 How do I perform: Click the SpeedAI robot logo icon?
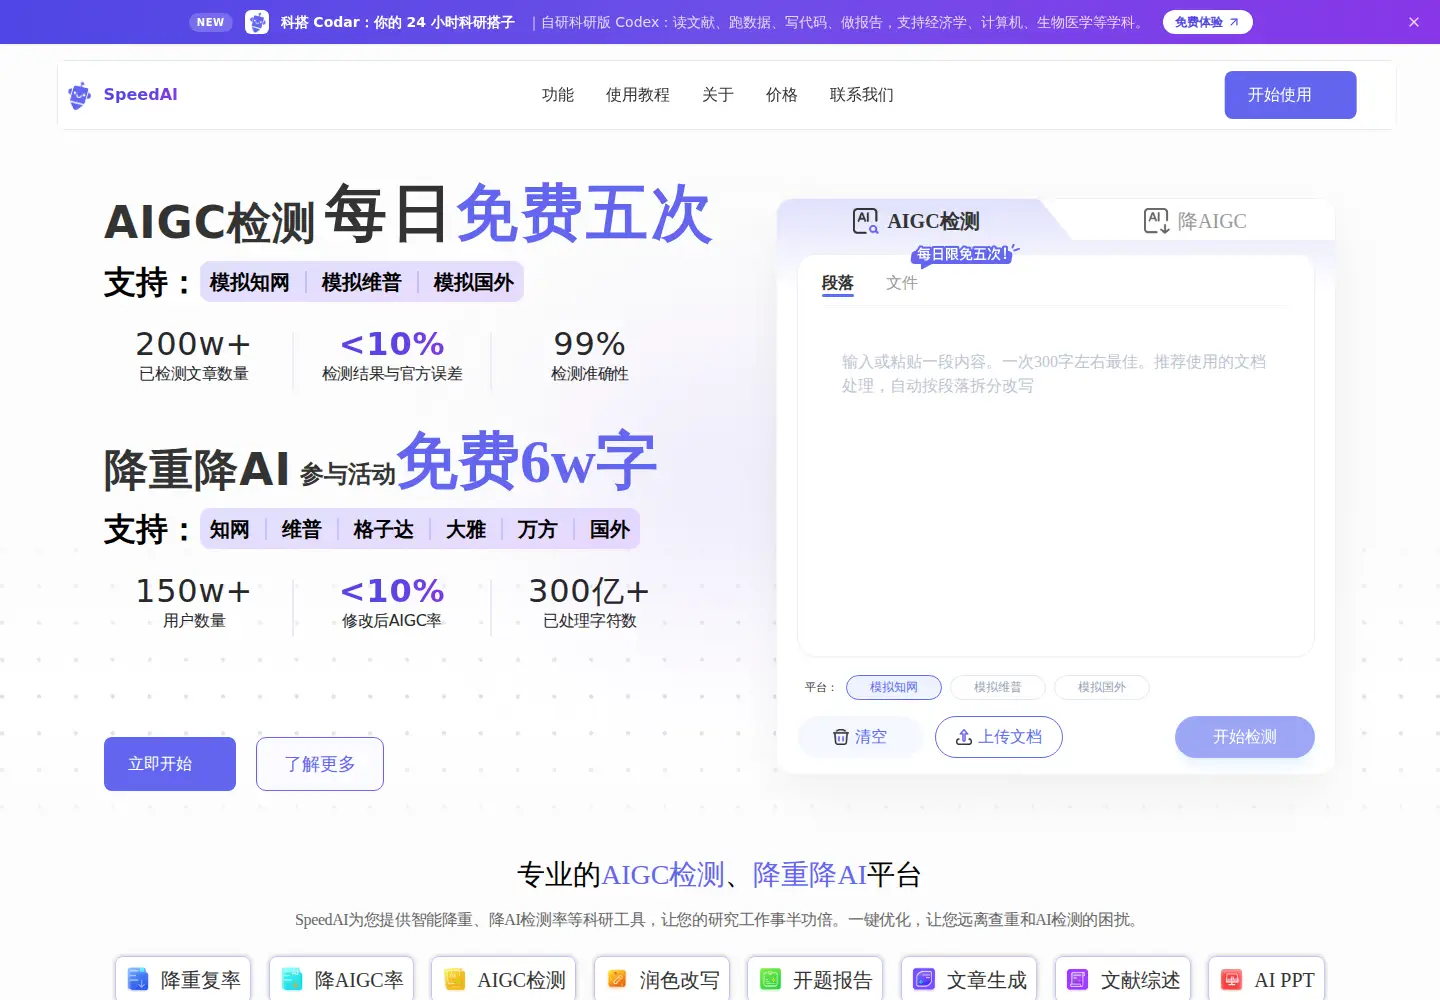(x=80, y=95)
